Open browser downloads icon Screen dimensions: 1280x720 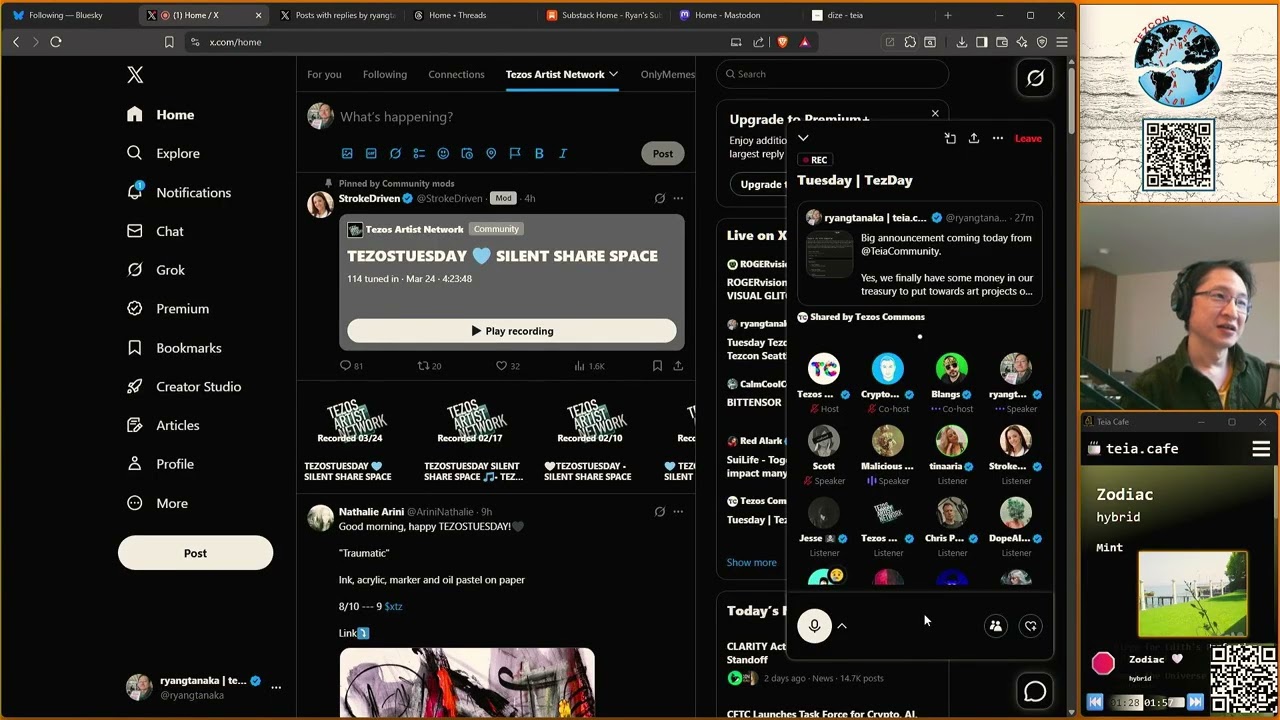coord(961,42)
